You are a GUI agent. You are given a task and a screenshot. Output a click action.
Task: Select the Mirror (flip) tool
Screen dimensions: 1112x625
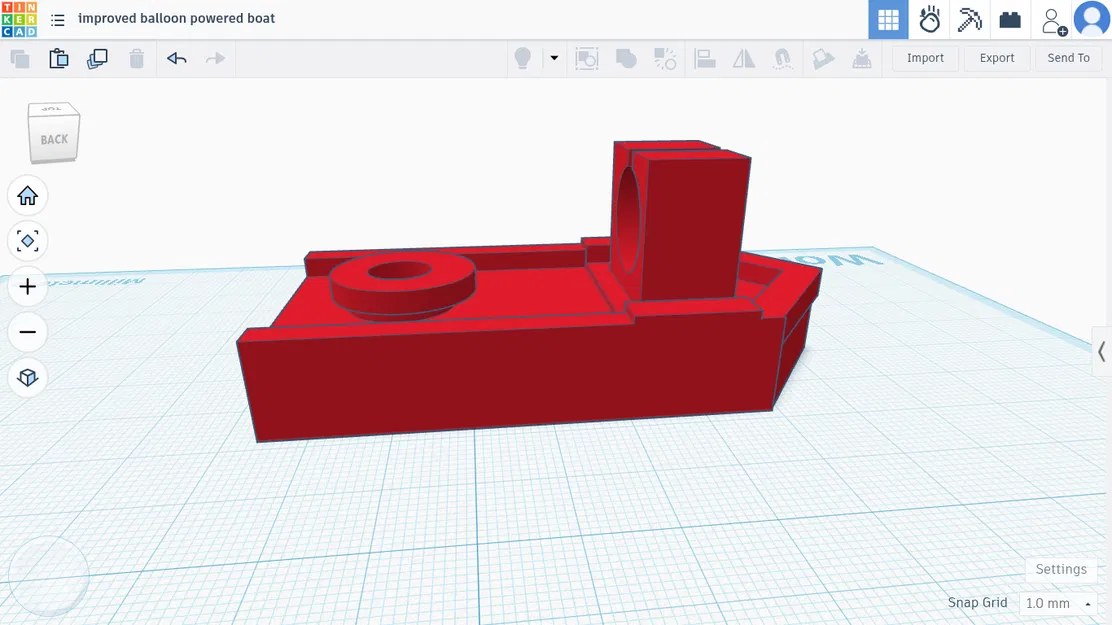(743, 58)
